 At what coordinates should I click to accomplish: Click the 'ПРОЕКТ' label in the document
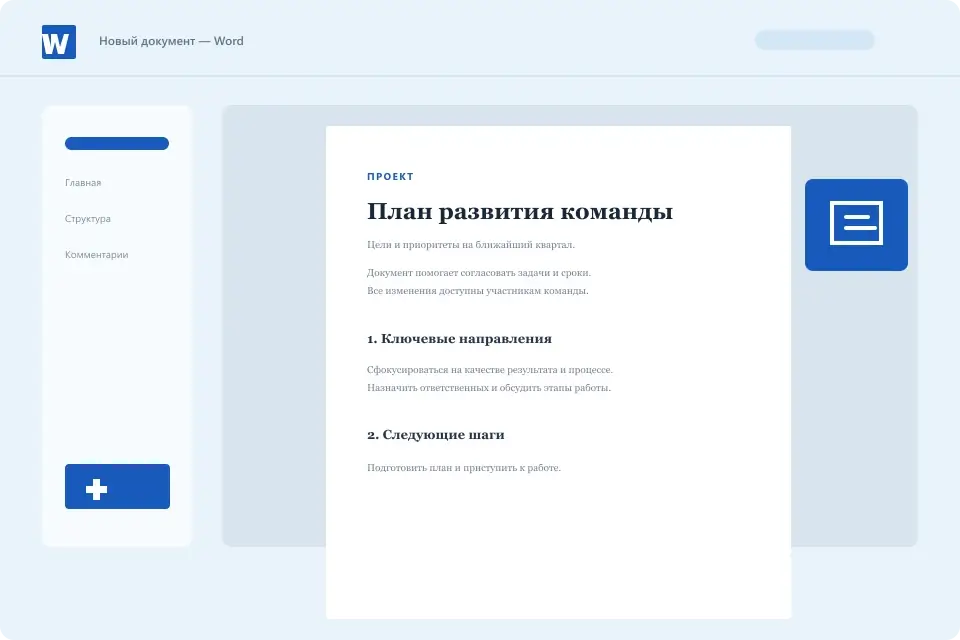[x=391, y=176]
